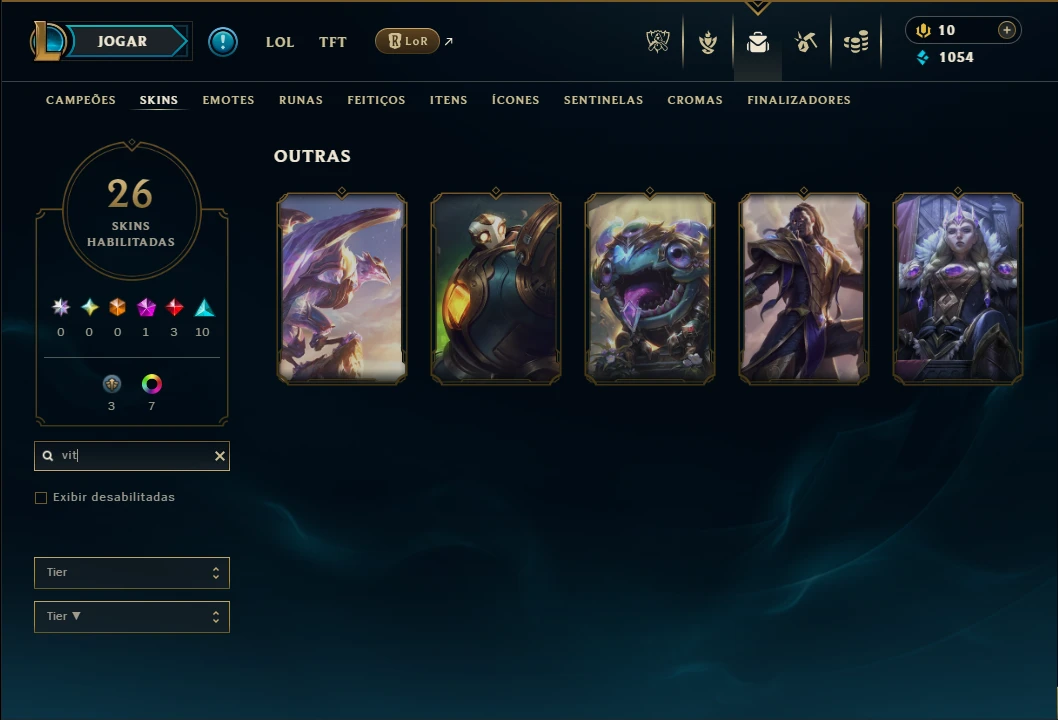Expand the first Tier dropdown

coord(132,573)
